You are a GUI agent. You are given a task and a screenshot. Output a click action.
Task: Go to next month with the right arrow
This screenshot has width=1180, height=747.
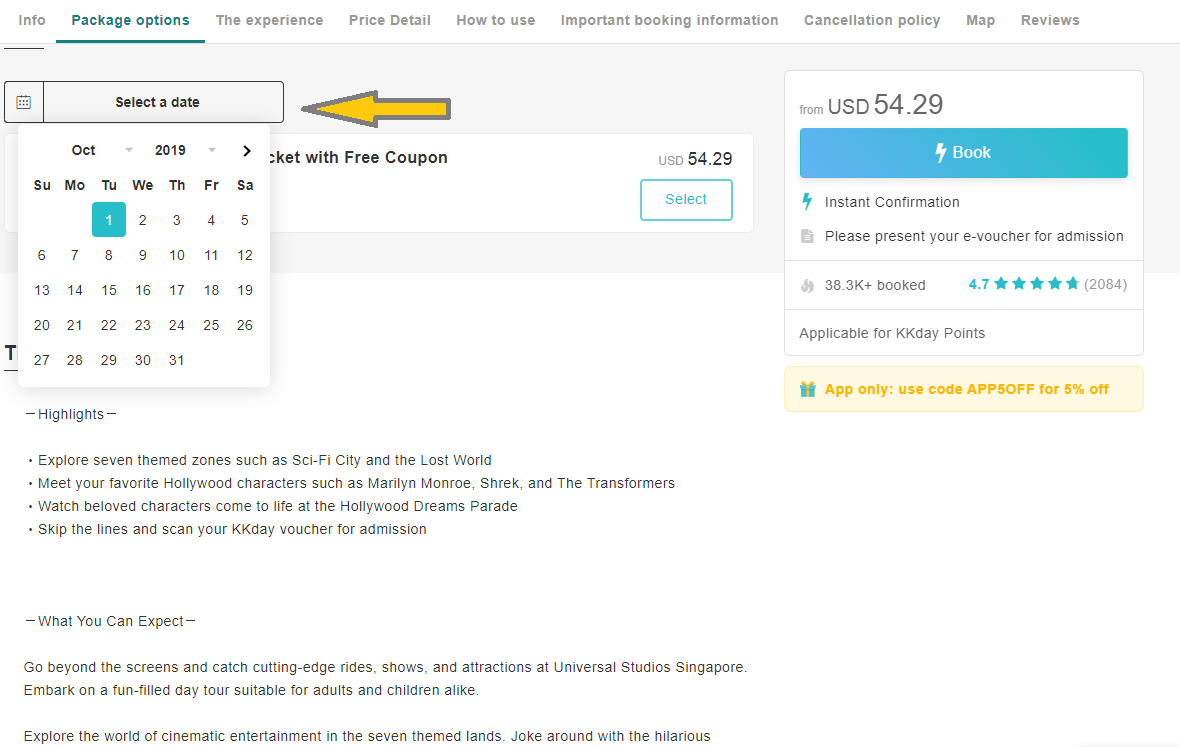coord(247,150)
